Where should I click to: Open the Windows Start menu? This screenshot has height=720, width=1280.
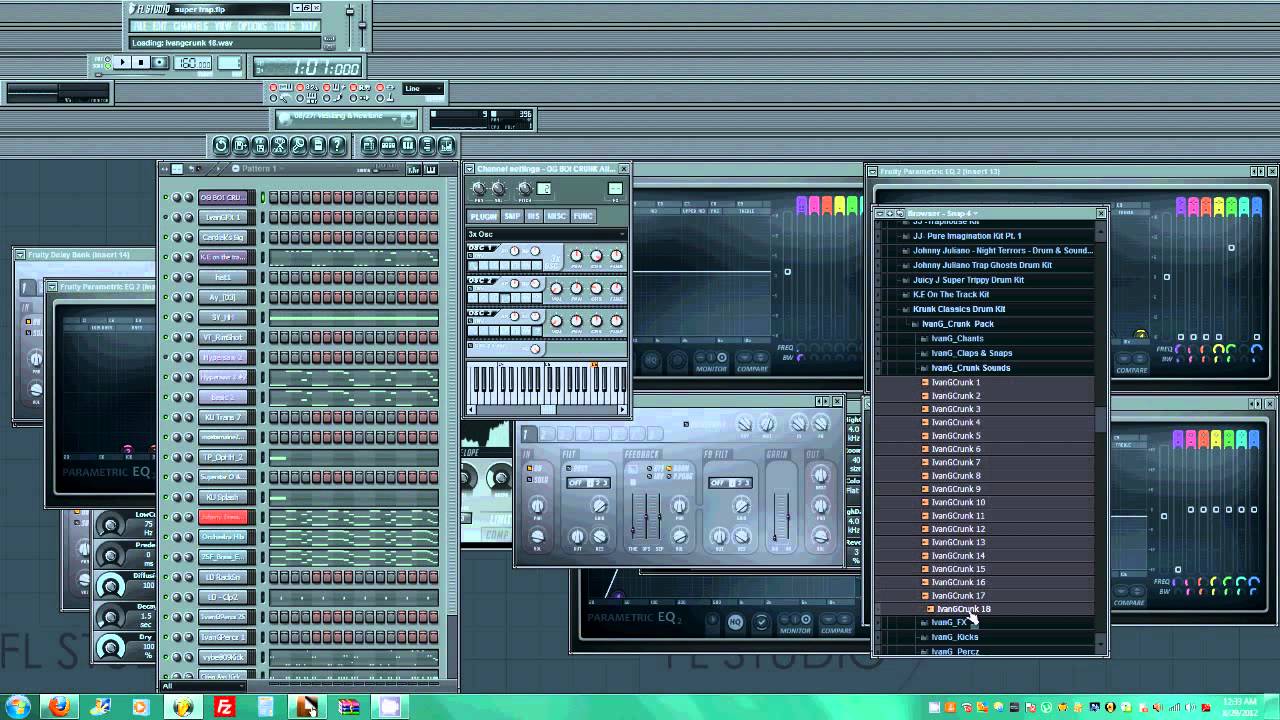pos(18,706)
